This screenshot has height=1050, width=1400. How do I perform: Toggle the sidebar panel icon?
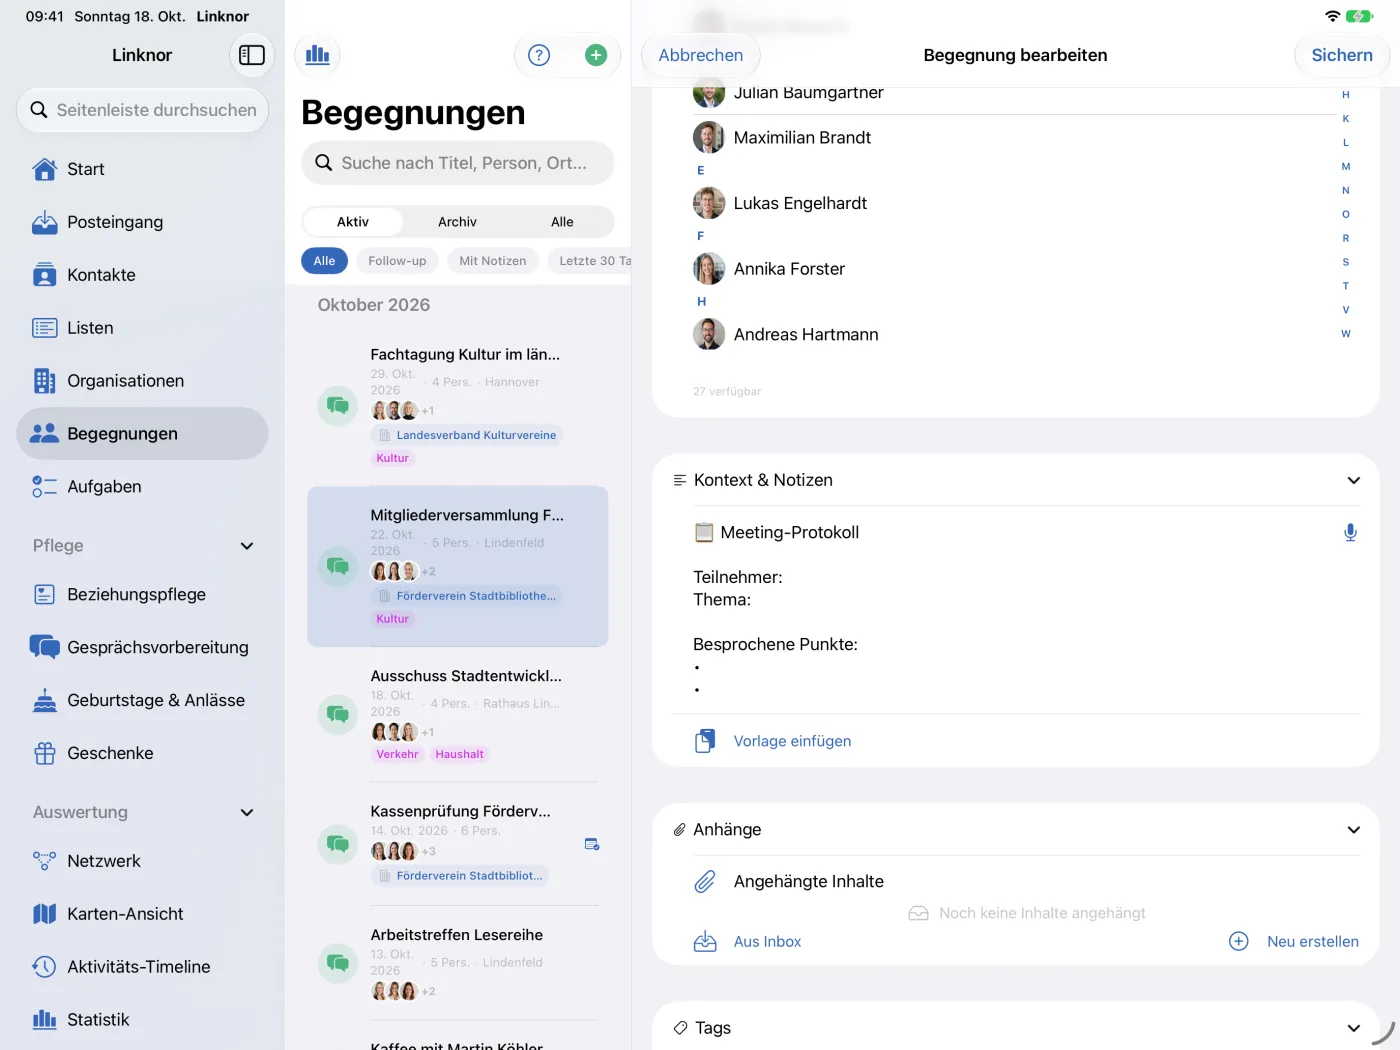point(252,55)
